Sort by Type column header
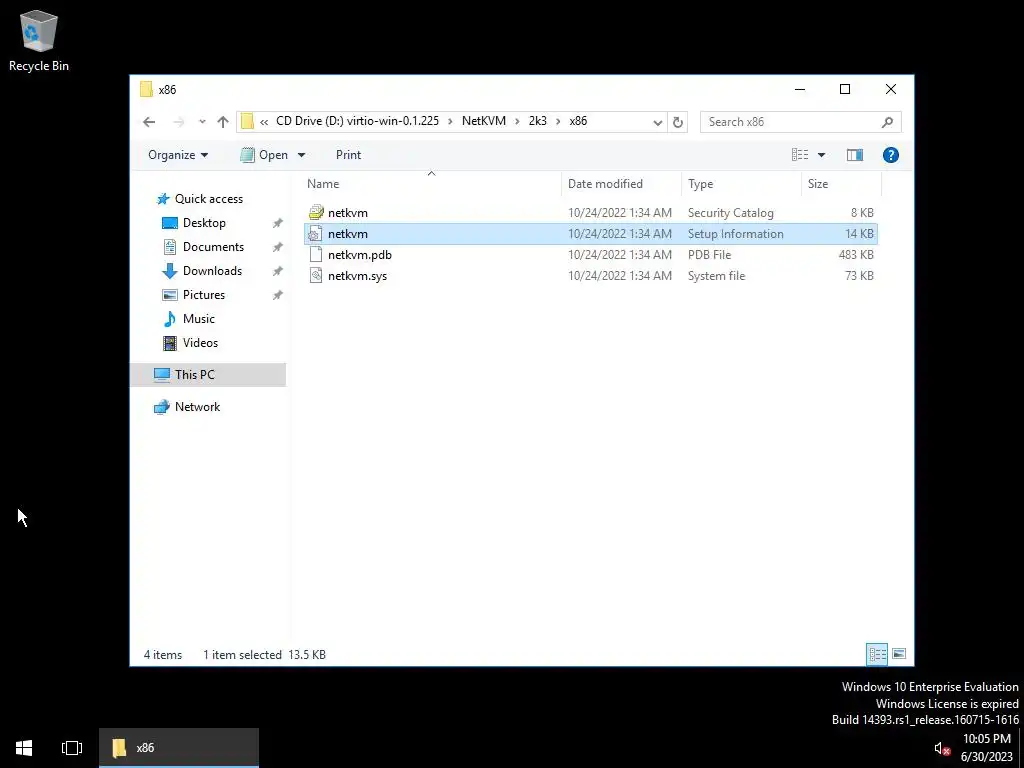The image size is (1024, 768). click(741, 184)
